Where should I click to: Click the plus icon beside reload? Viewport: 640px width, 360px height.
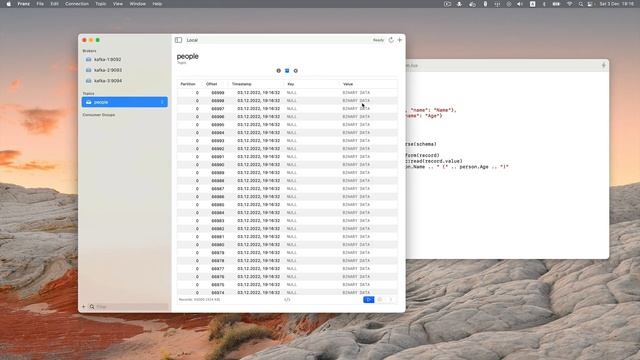(x=400, y=40)
